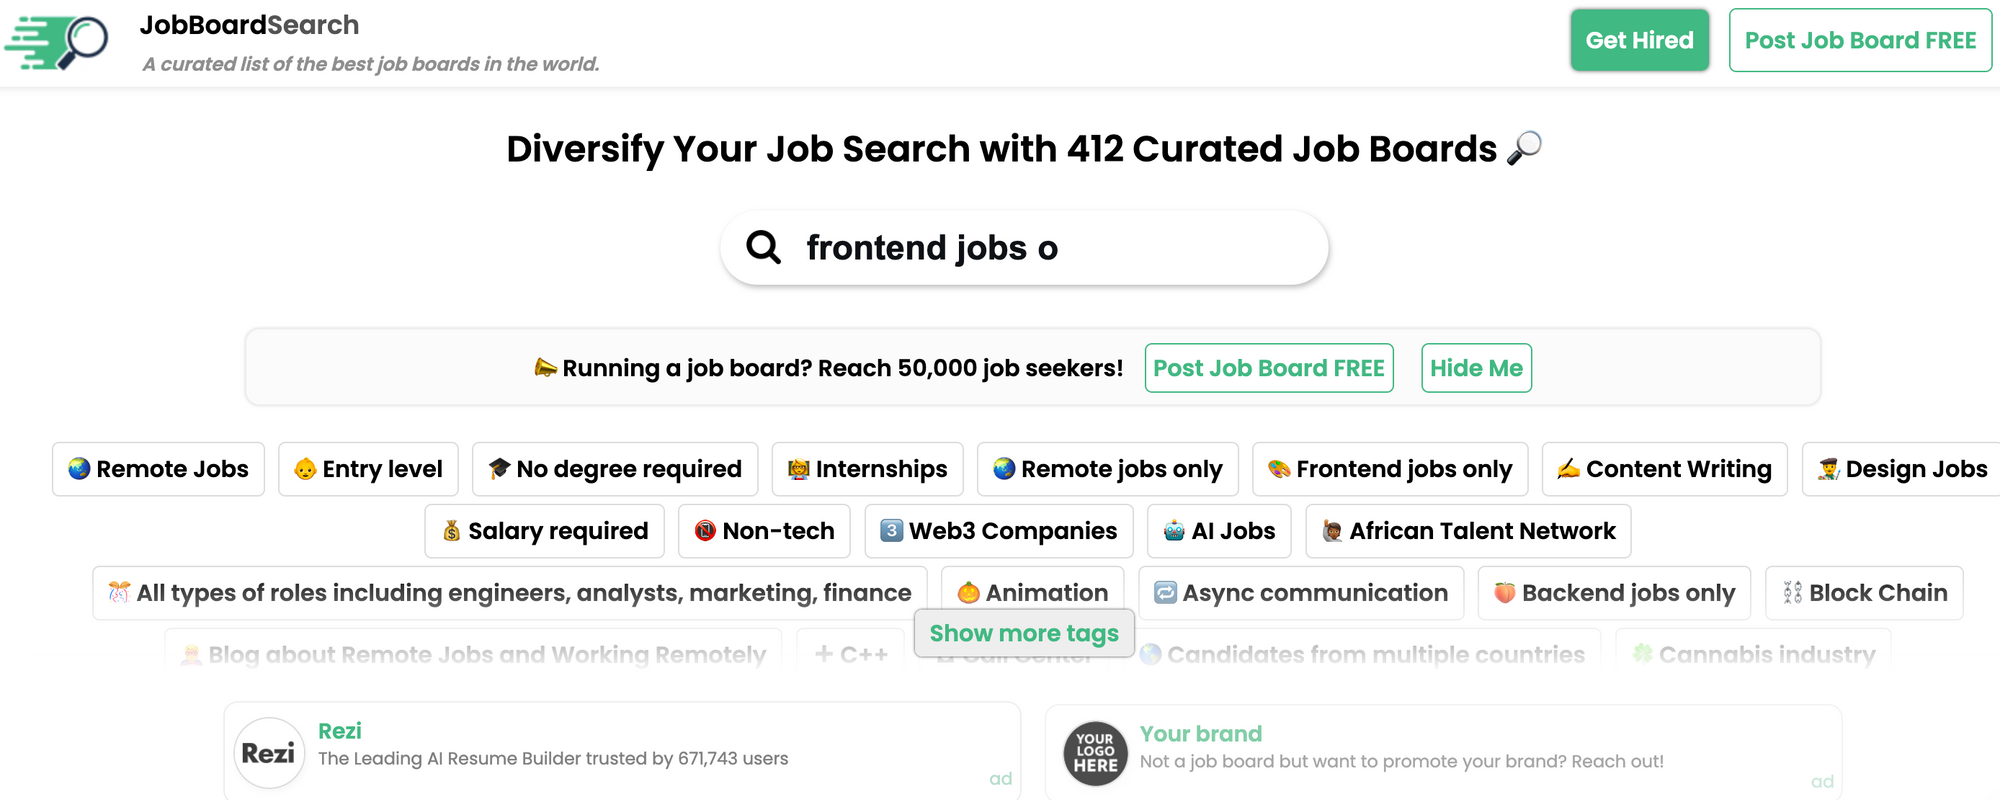The height and width of the screenshot is (800, 2000).
Task: Open the Your brand ad link
Action: click(1200, 734)
